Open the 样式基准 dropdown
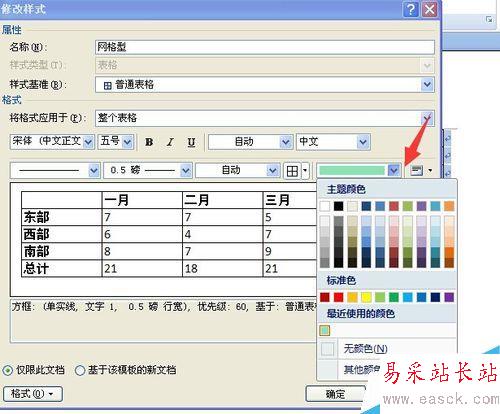500x414 pixels. click(427, 85)
